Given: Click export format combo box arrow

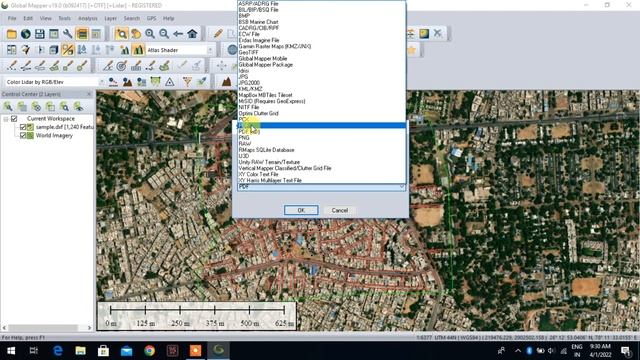Looking at the screenshot, I should click(402, 187).
